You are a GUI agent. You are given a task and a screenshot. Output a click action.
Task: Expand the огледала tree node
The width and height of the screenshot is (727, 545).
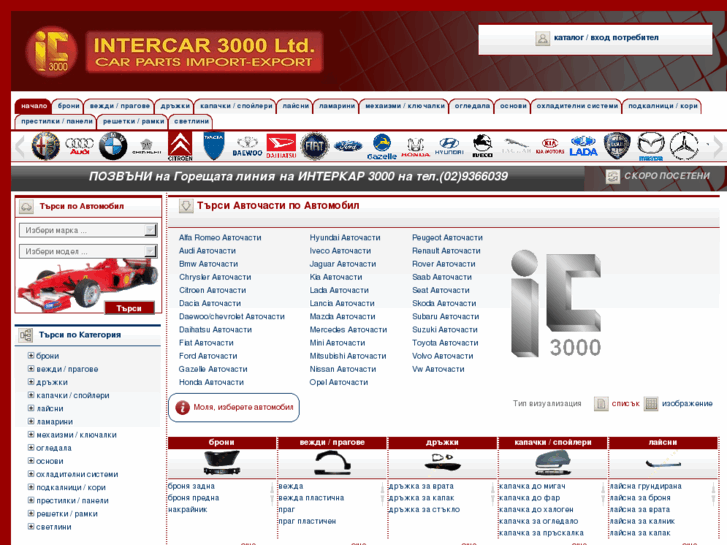tap(31, 448)
